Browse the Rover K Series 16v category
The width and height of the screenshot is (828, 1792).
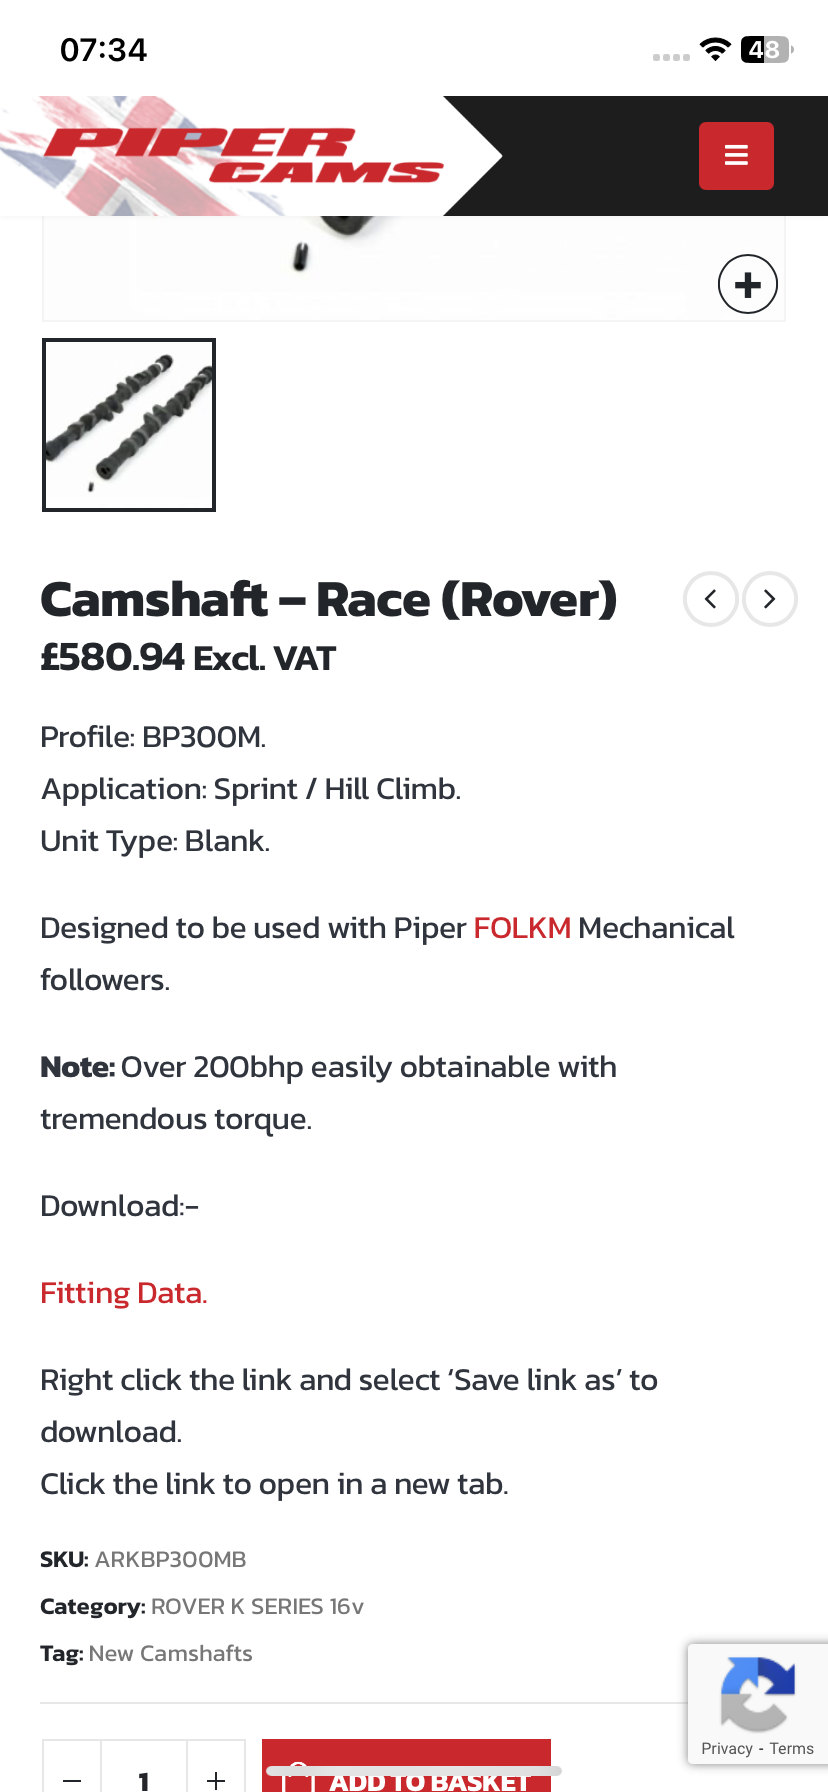tap(257, 1606)
